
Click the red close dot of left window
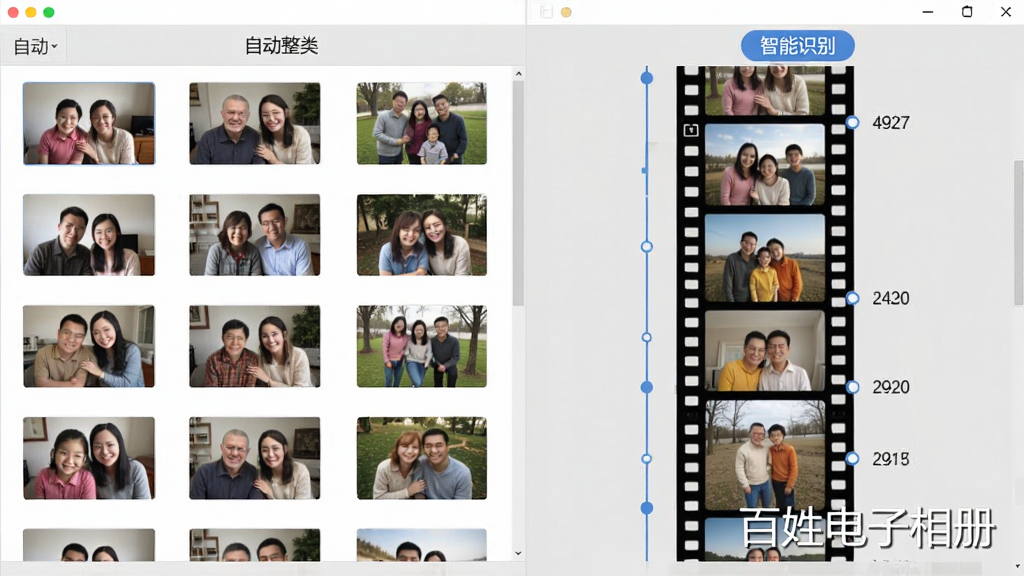[12, 12]
